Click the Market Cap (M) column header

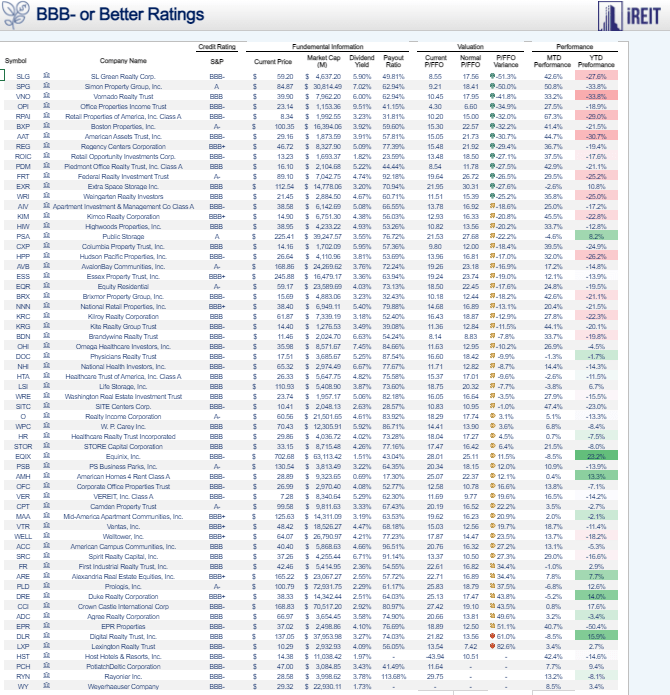point(323,61)
